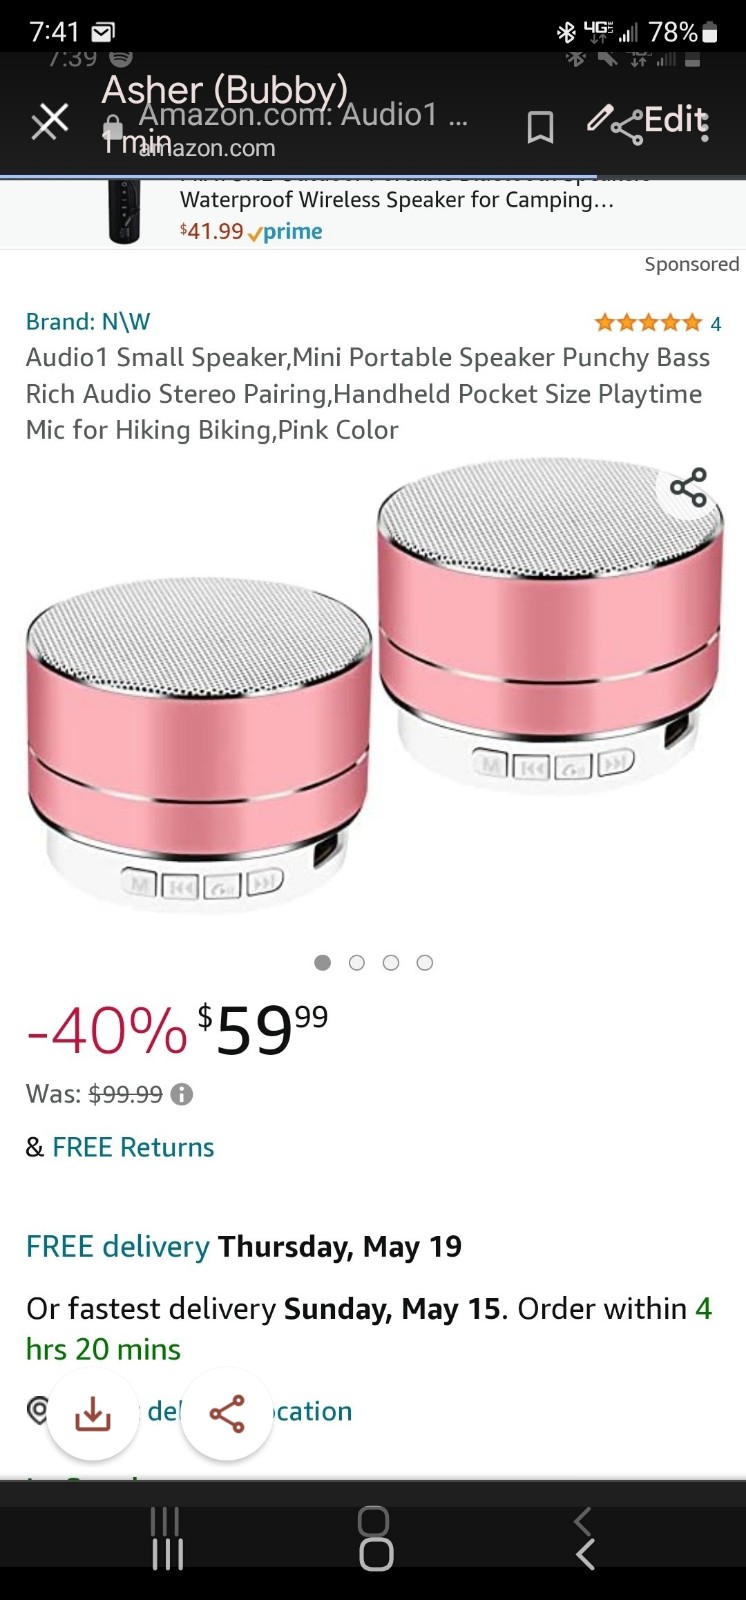The height and width of the screenshot is (1600, 746).
Task: Tap the FREE delivery link
Action: click(x=118, y=1247)
